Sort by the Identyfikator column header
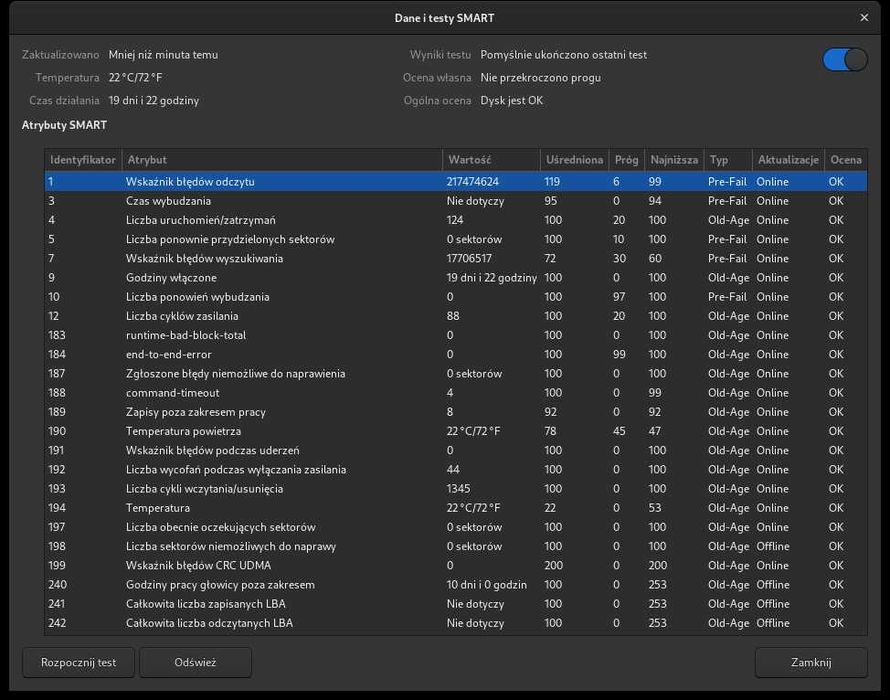 click(x=83, y=160)
